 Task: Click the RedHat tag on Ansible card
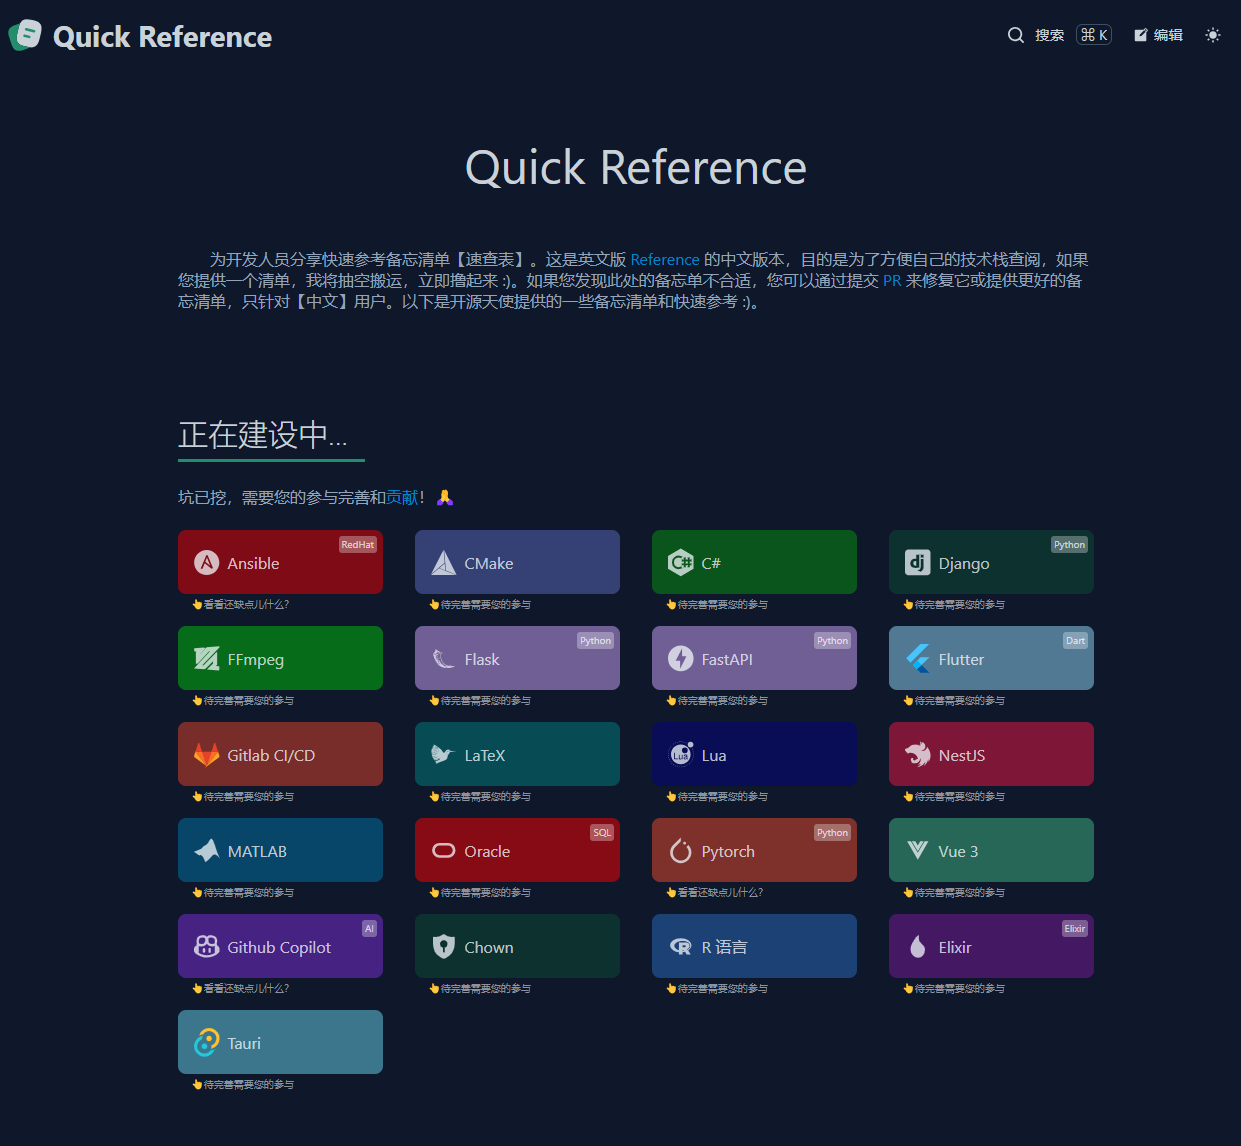pos(357,545)
